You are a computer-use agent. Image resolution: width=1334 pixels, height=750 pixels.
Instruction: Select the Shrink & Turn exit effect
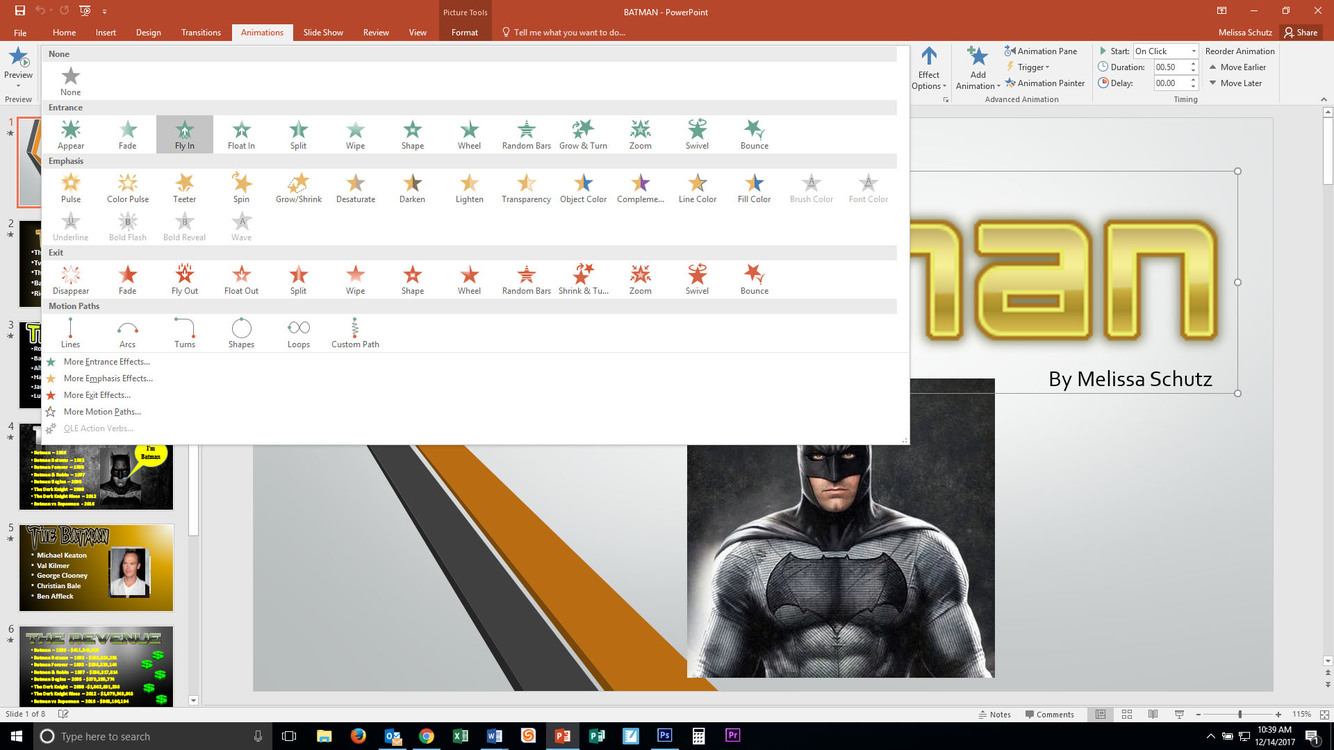click(583, 279)
